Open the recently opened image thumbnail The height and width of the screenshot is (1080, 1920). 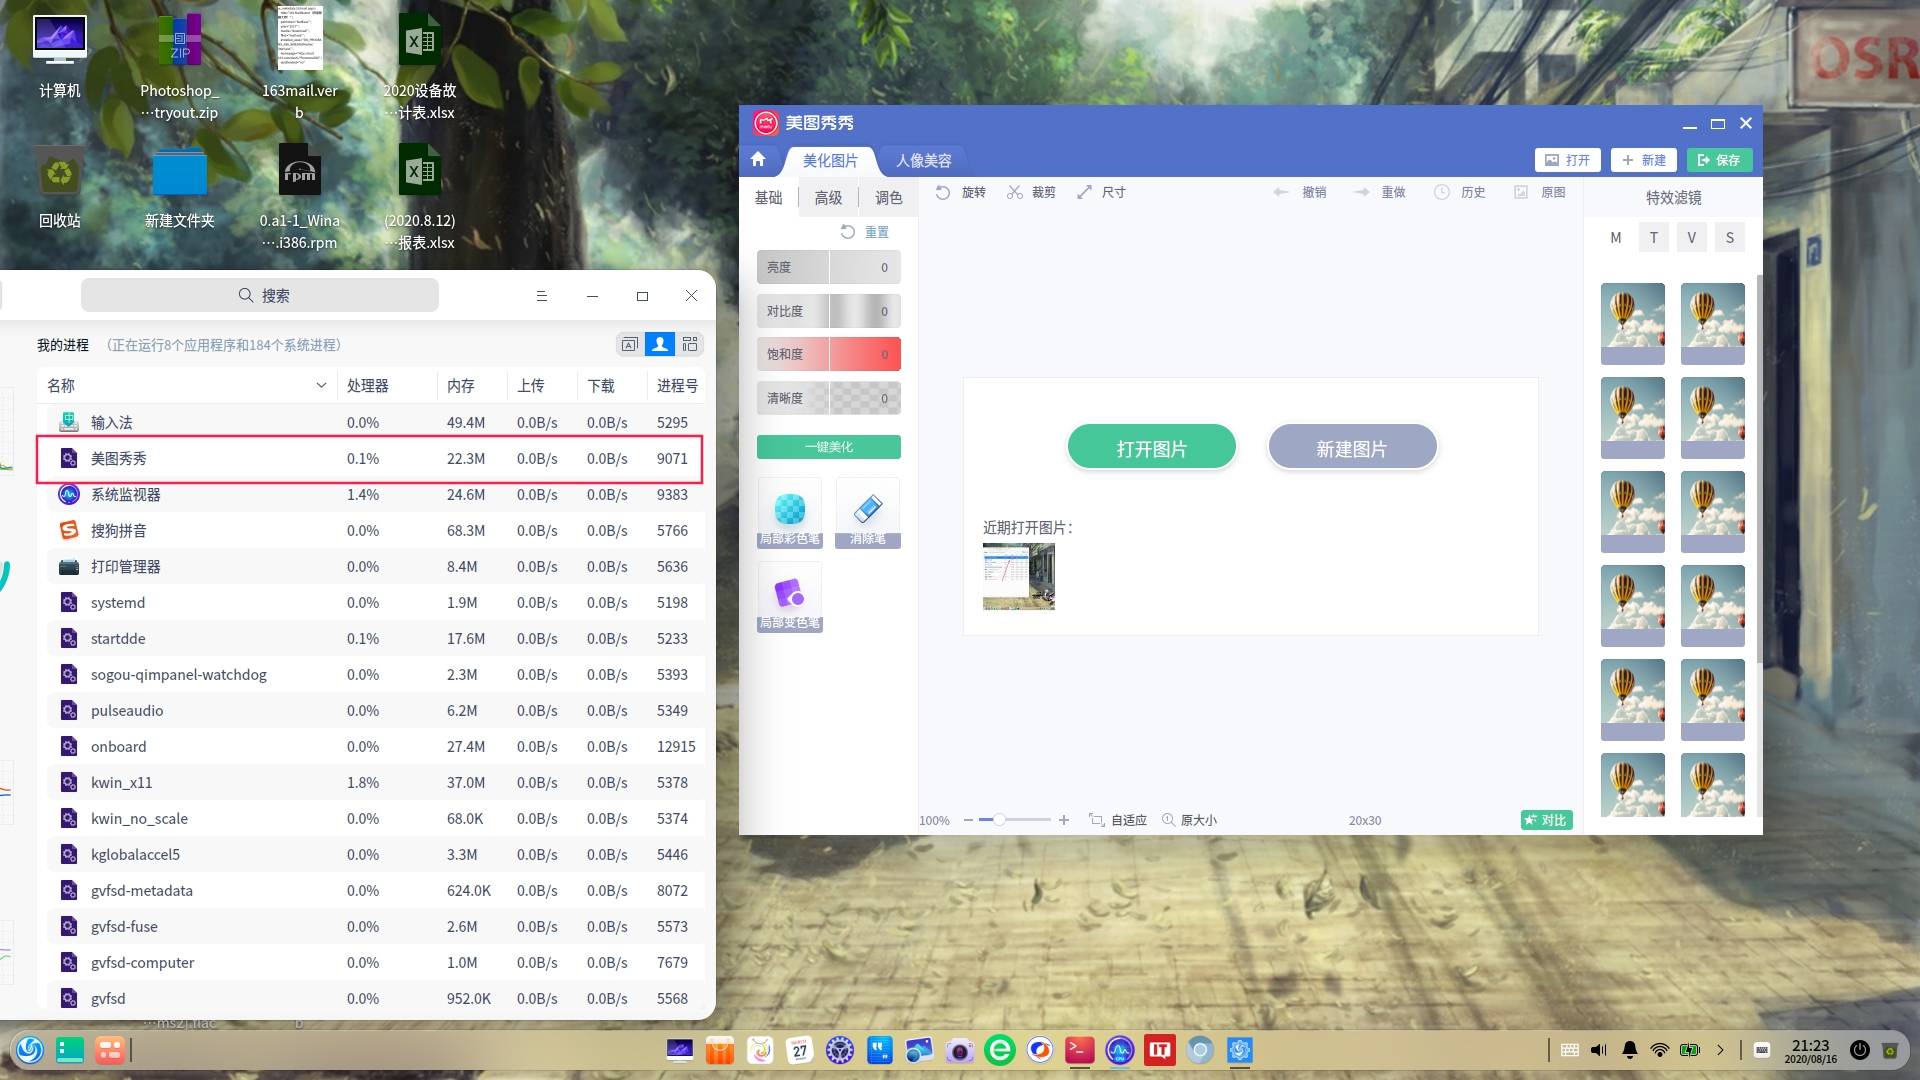pyautogui.click(x=1019, y=577)
